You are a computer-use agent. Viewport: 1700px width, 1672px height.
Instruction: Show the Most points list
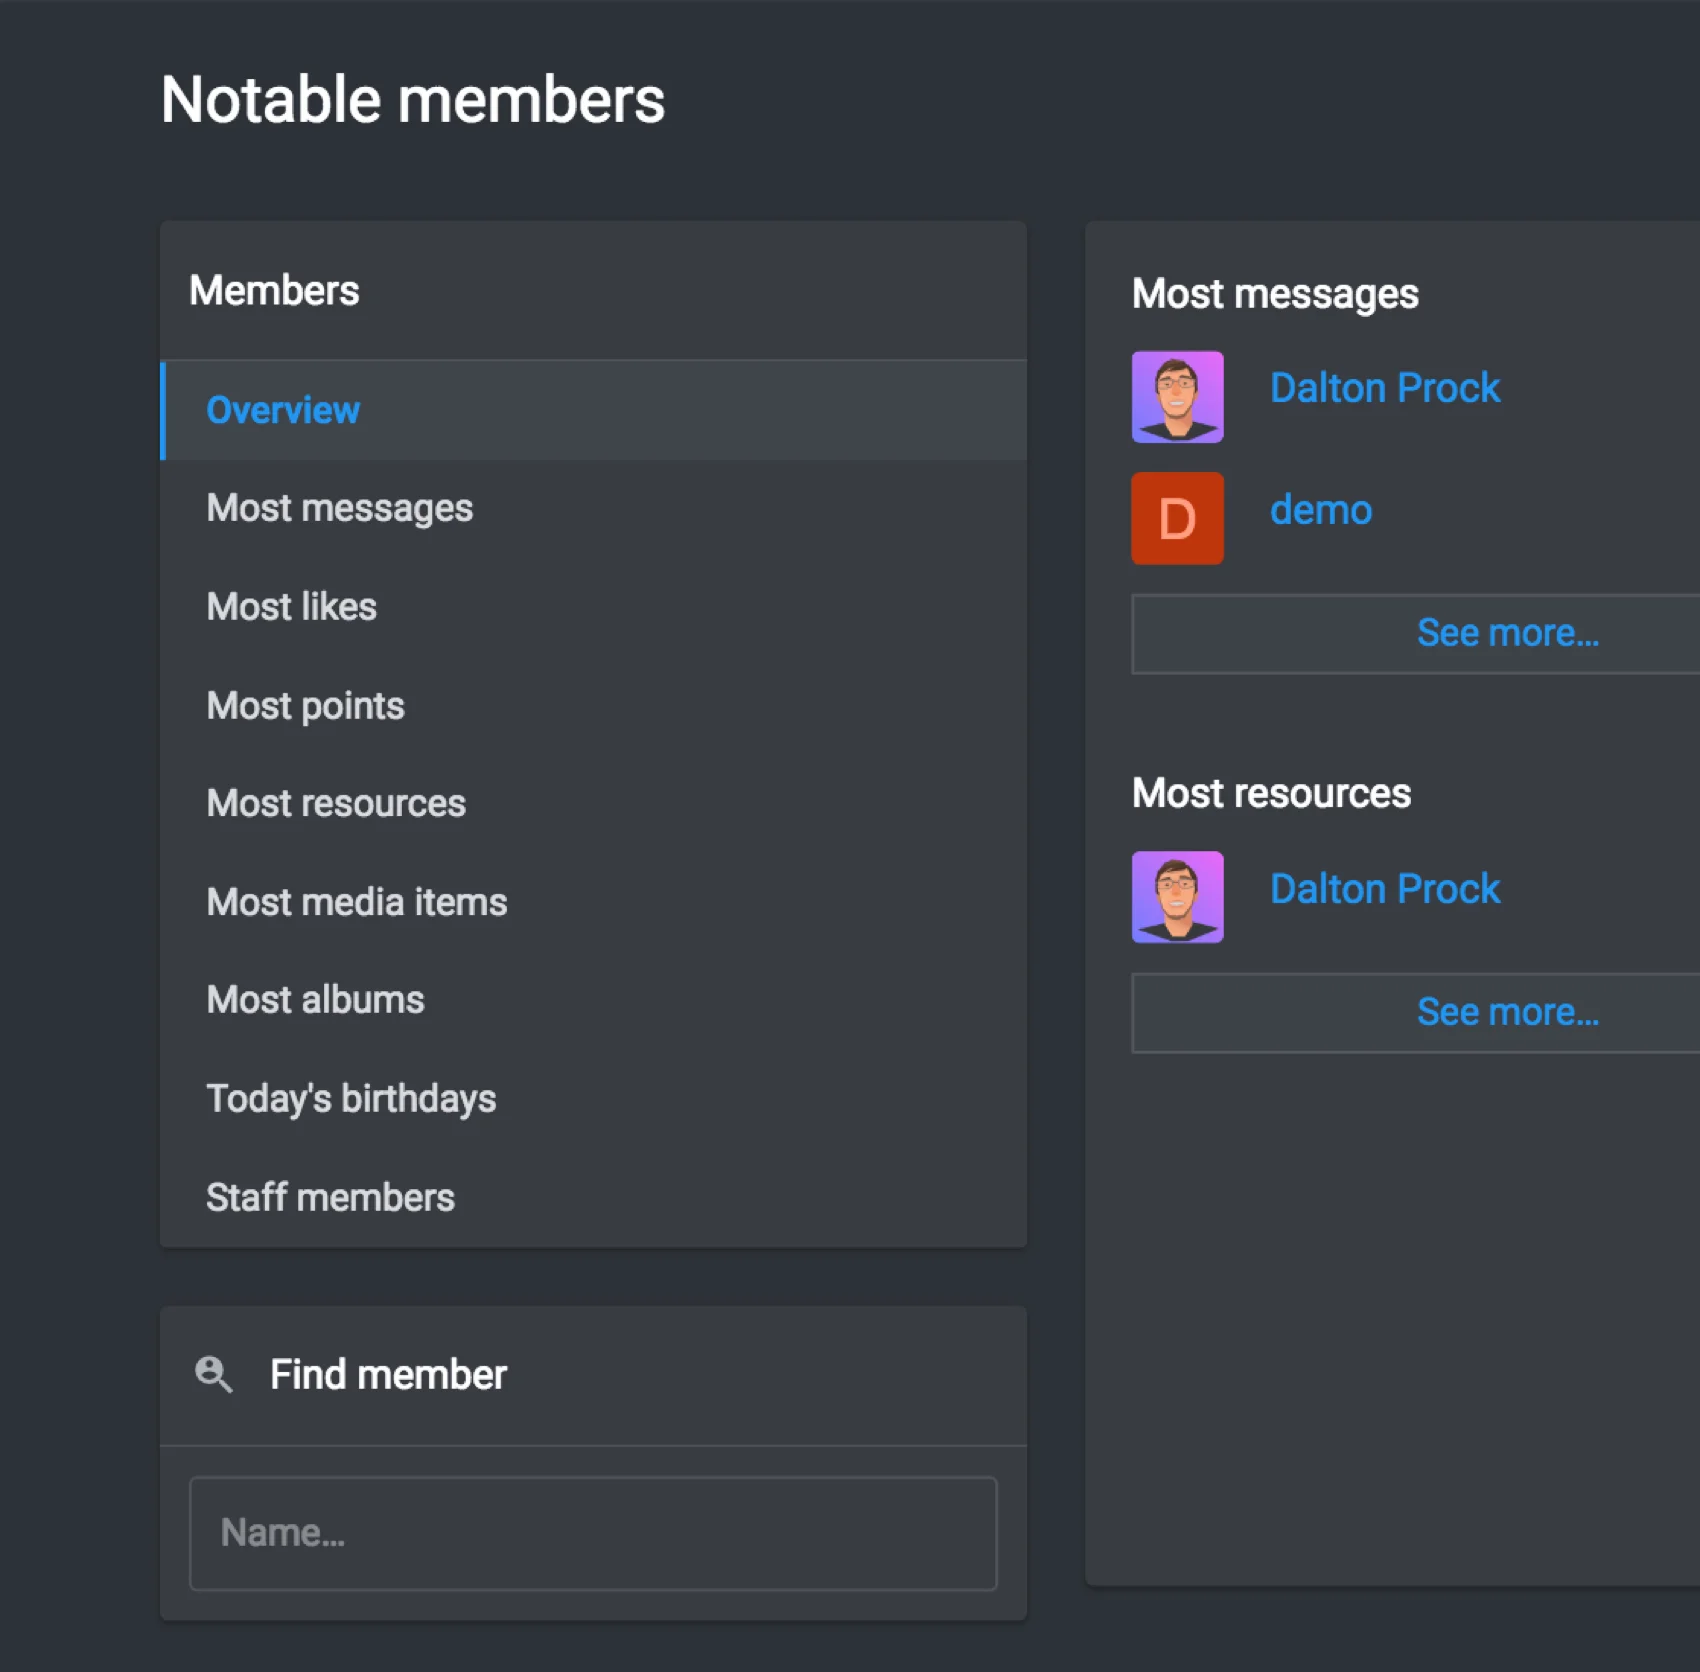305,706
